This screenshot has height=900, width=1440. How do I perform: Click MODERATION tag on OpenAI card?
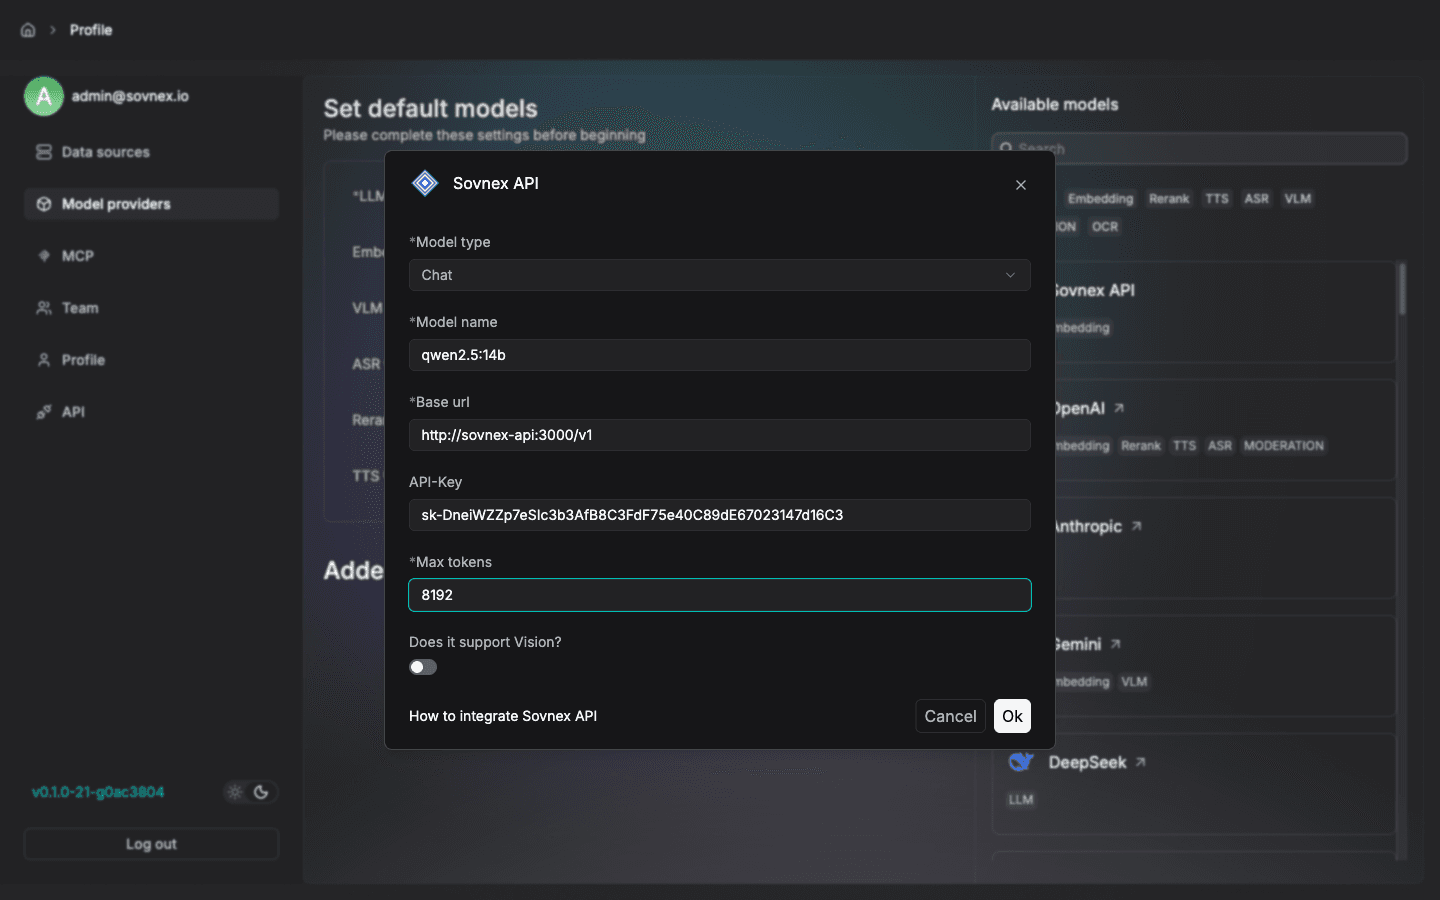(x=1284, y=446)
